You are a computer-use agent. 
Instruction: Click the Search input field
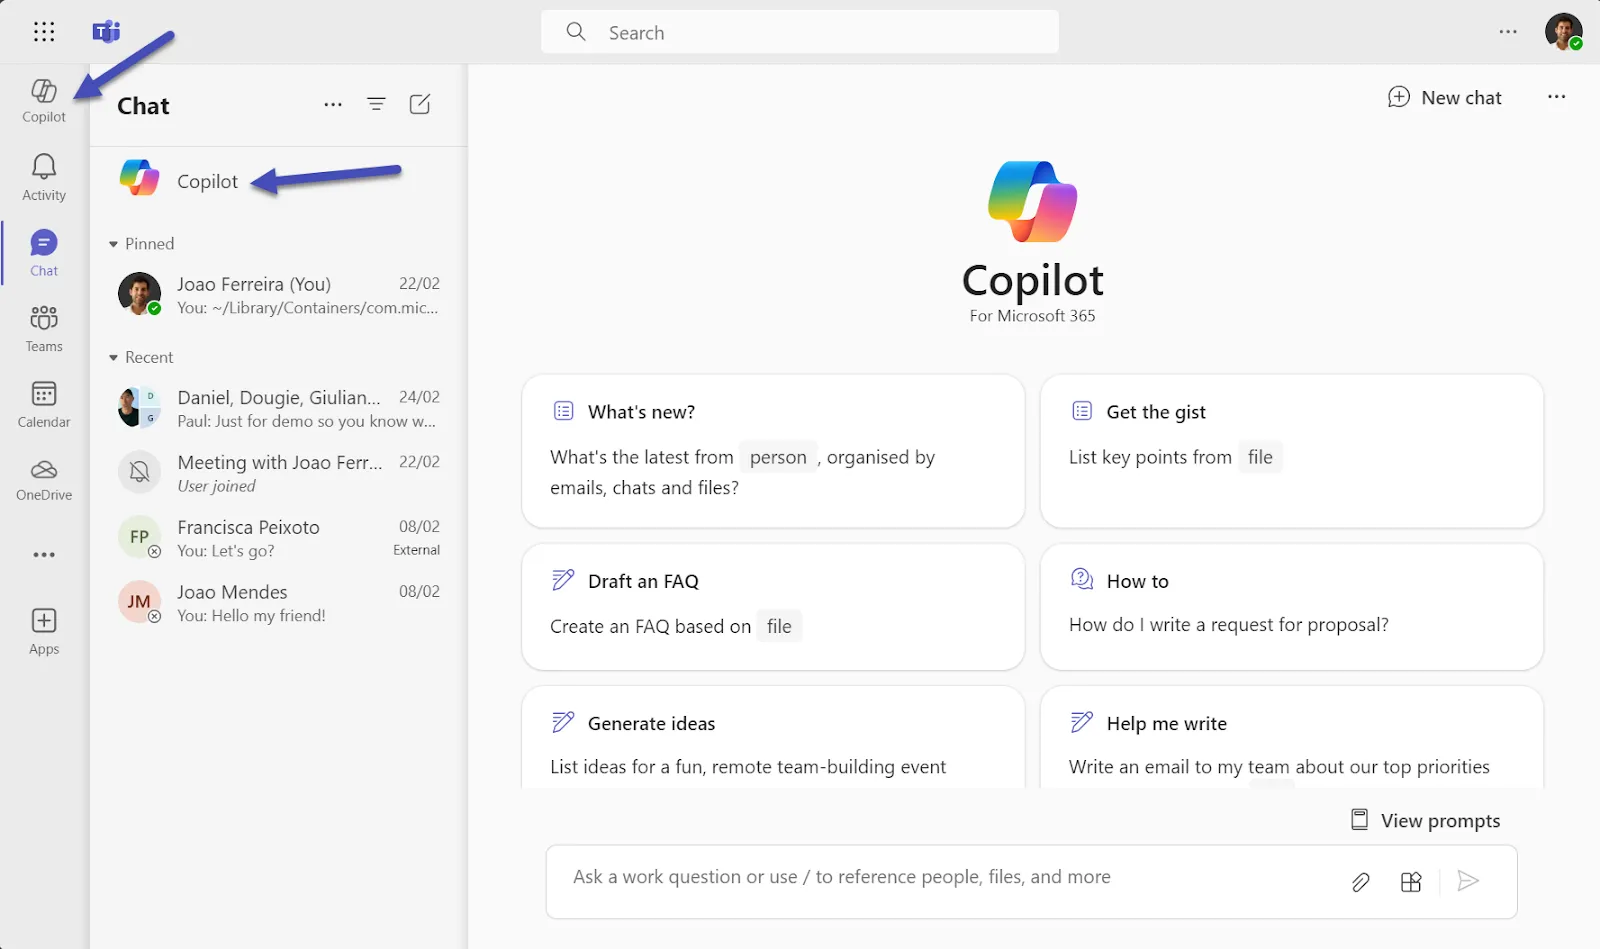click(x=800, y=32)
